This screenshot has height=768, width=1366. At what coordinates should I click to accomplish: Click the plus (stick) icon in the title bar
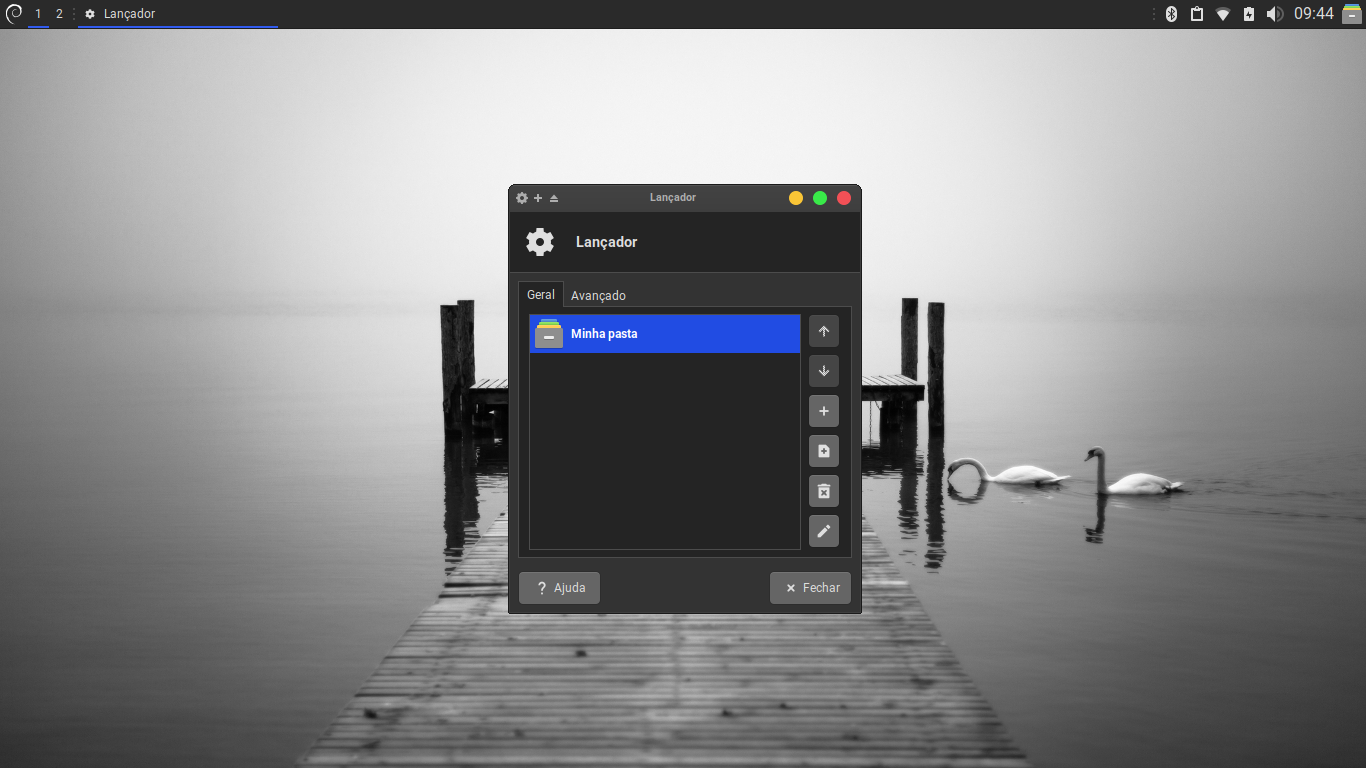[x=538, y=198]
